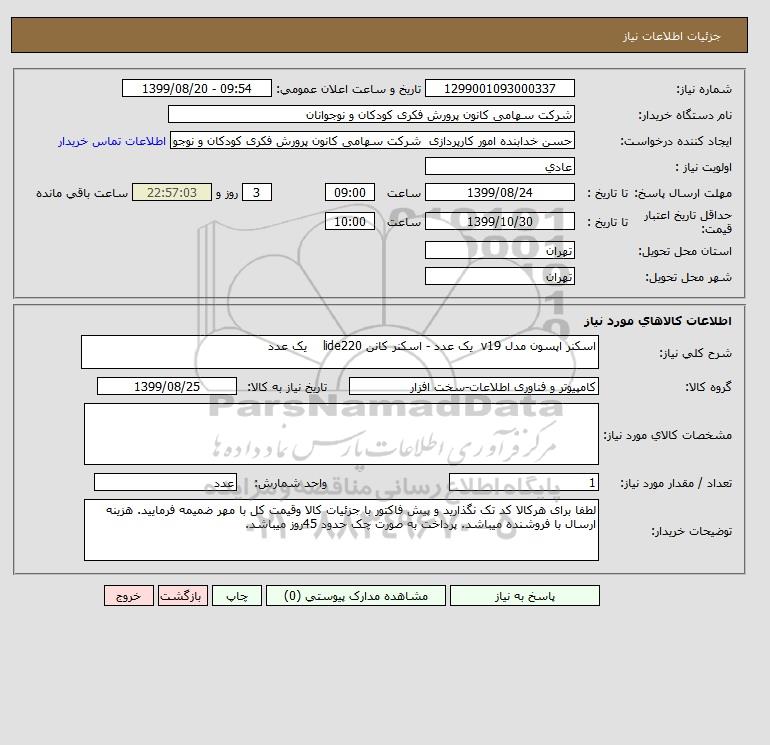Click the تاریخ و ساعت اعلان عمومی label
This screenshot has height=745, width=770.
pyautogui.click(x=349, y=89)
